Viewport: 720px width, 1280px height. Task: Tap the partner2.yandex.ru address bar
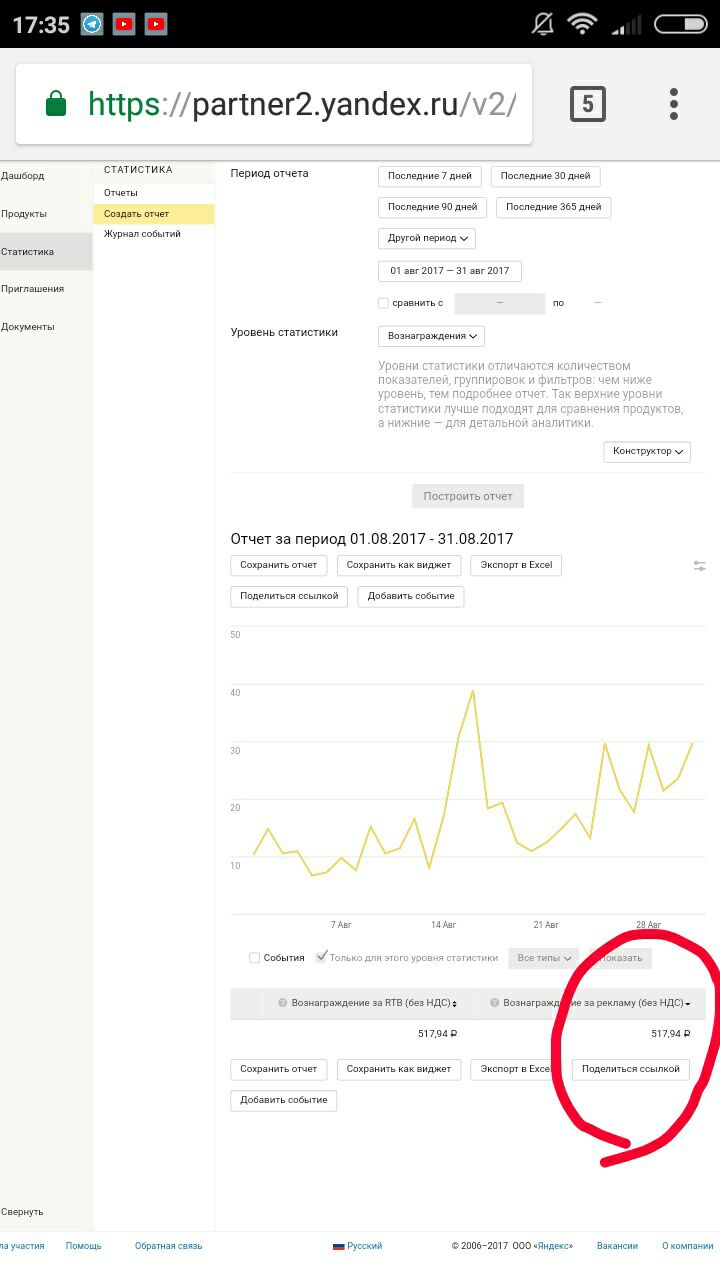point(274,104)
